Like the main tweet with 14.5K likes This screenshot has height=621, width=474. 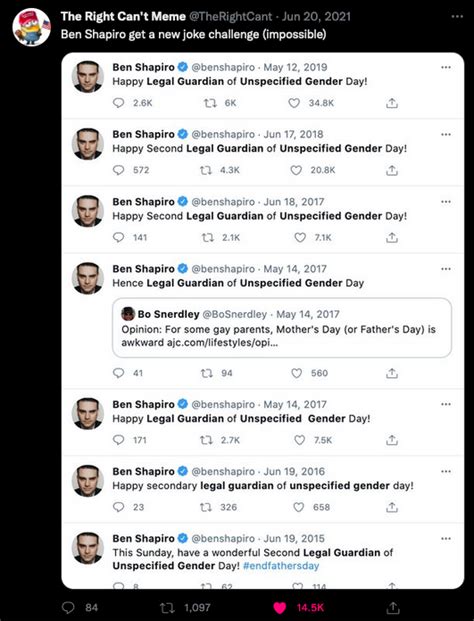click(280, 608)
